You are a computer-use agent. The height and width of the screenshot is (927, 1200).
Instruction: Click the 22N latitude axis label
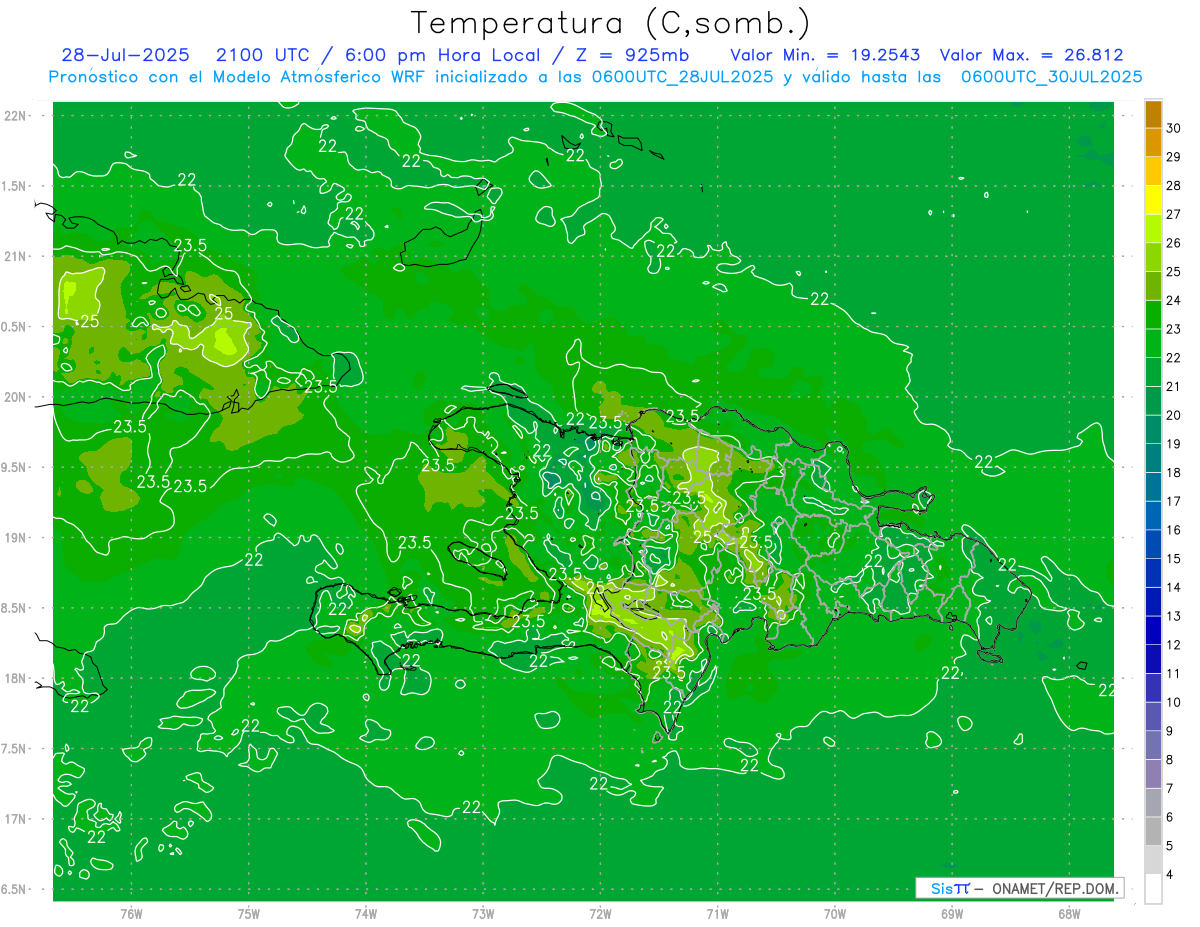pos(15,116)
